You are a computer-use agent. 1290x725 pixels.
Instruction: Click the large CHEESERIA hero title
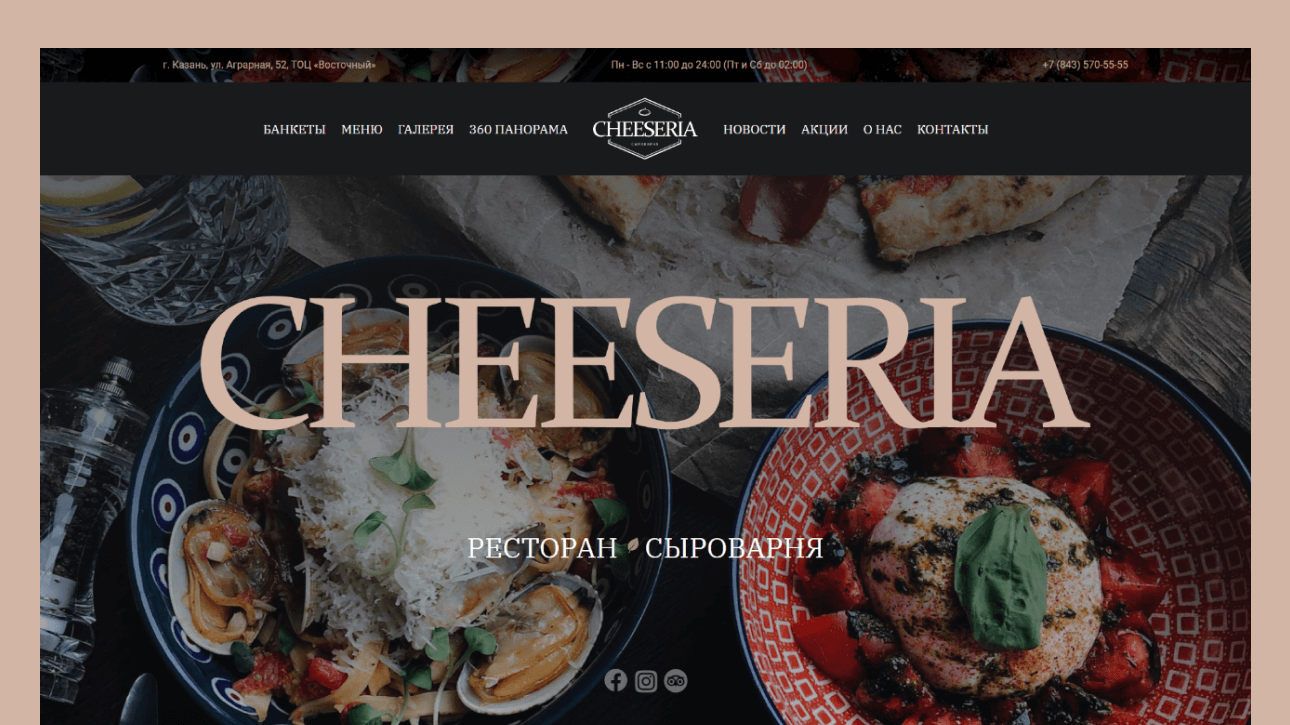[x=644, y=363]
